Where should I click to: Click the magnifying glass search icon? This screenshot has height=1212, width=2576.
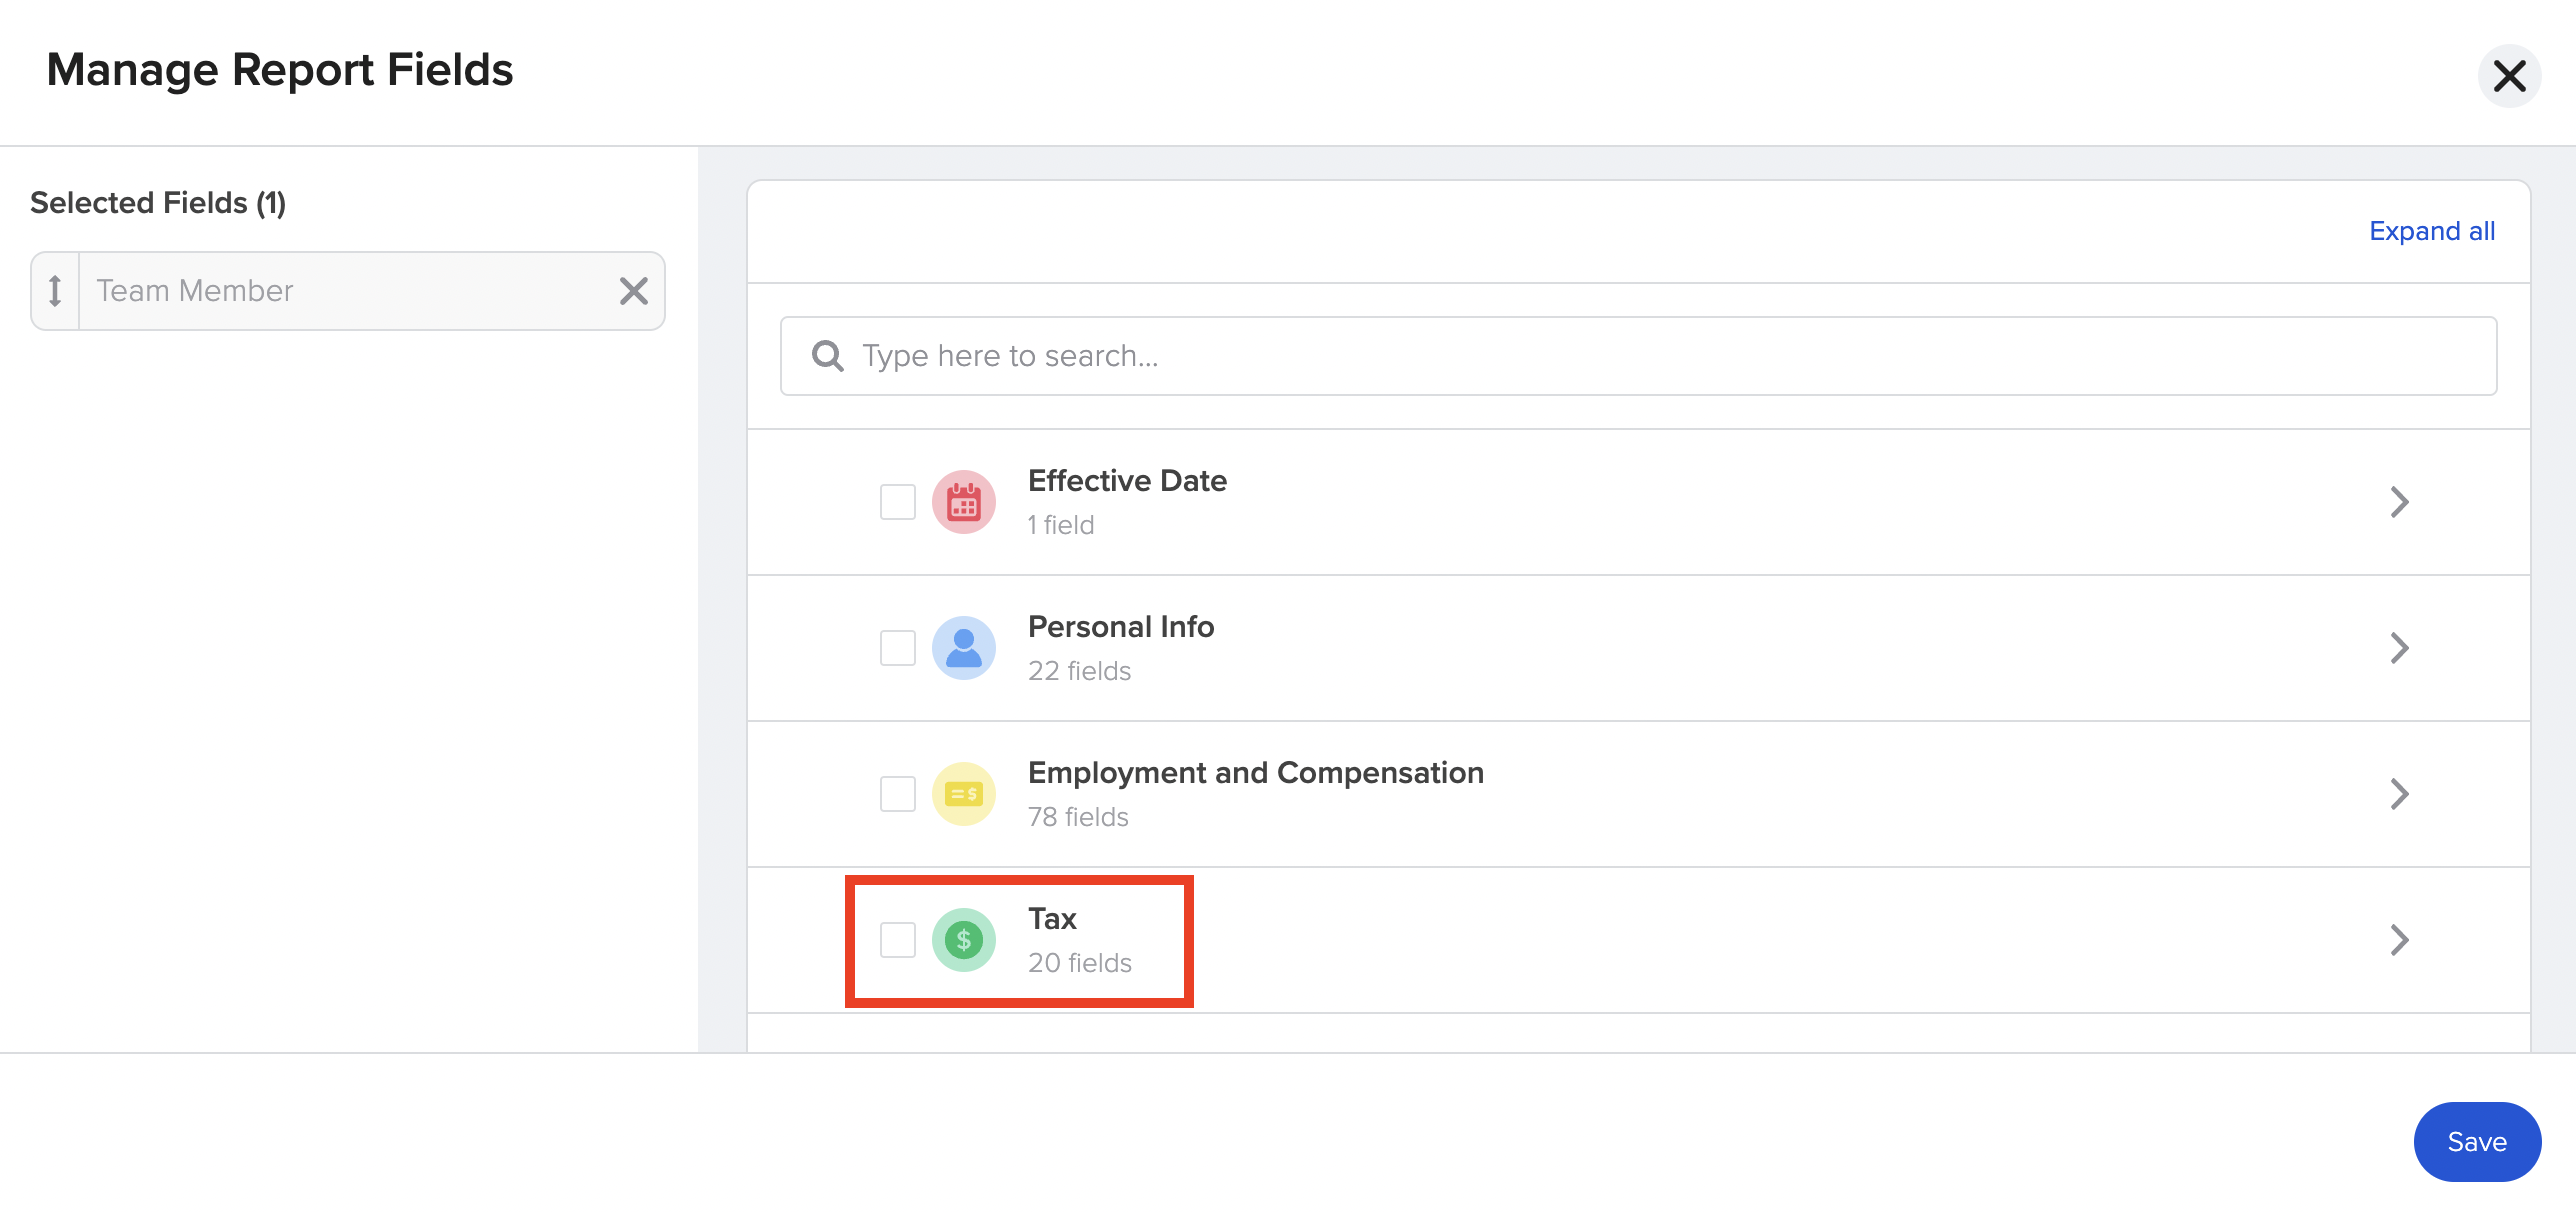(x=827, y=356)
